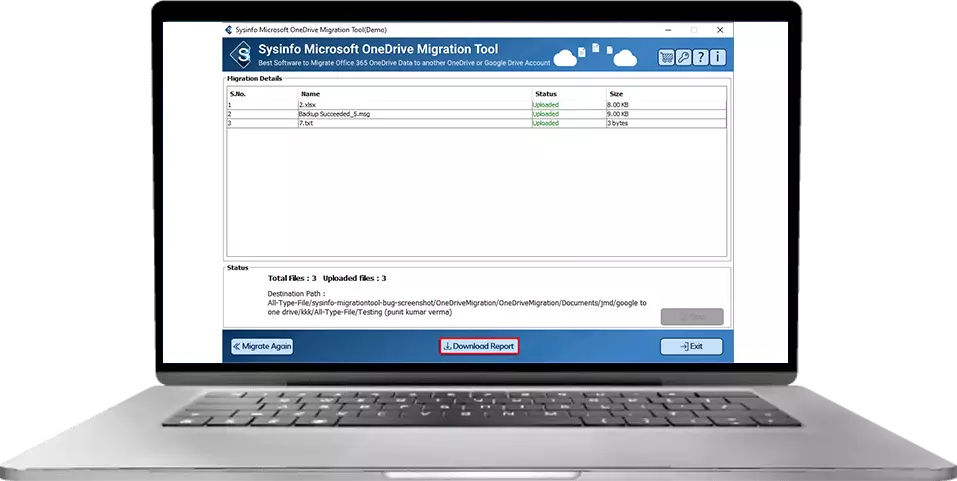Image resolution: width=957 pixels, height=481 pixels.
Task: Click the 3 bytes size cell
Action: [x=618, y=123]
